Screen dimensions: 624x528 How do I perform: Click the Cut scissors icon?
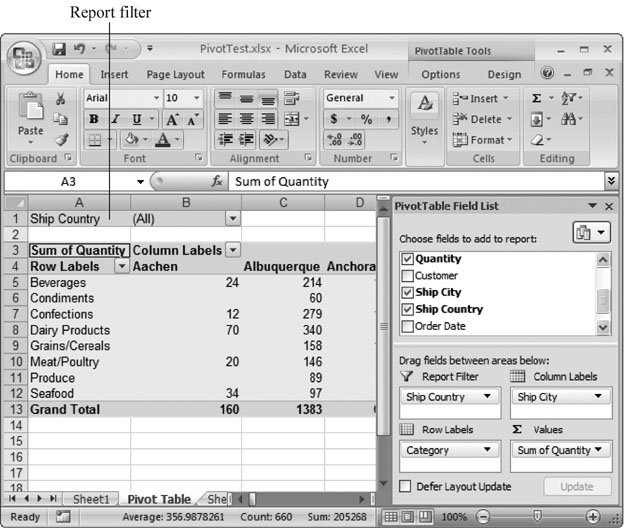pos(60,99)
